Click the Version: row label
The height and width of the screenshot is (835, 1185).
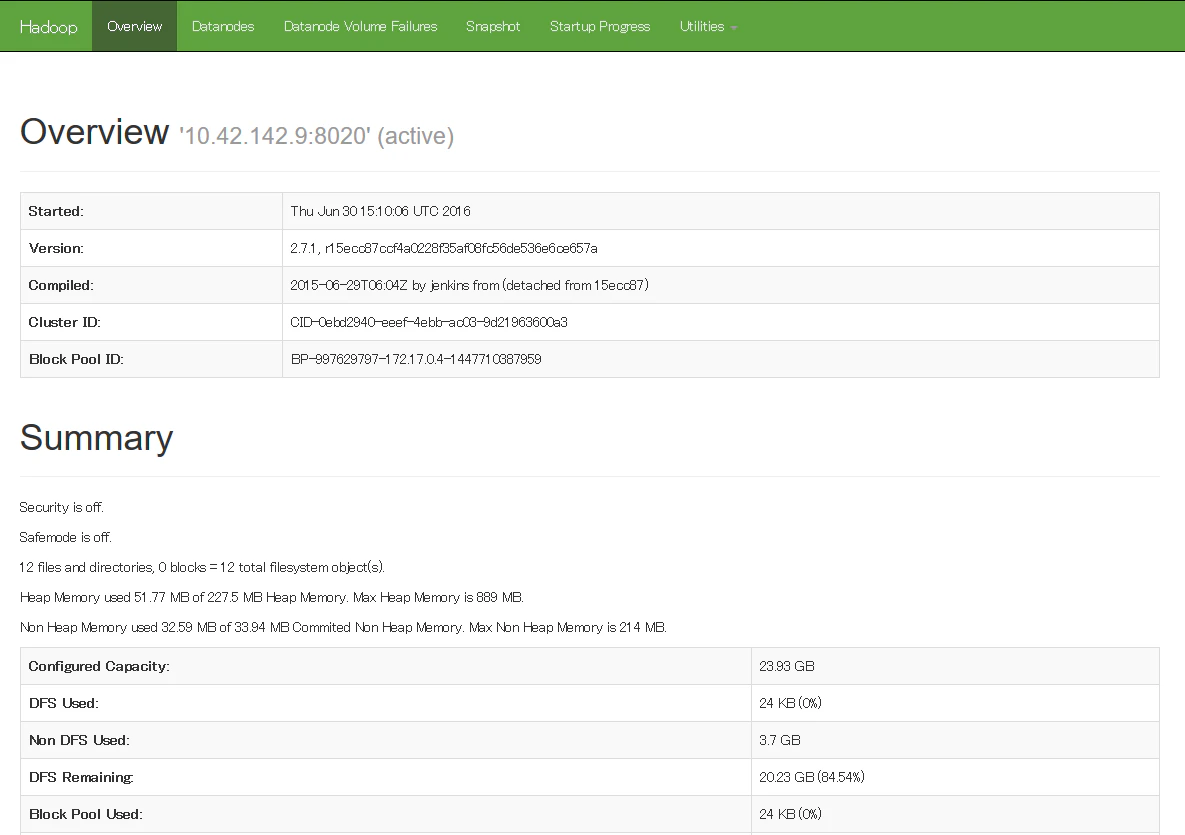pyautogui.click(x=56, y=249)
